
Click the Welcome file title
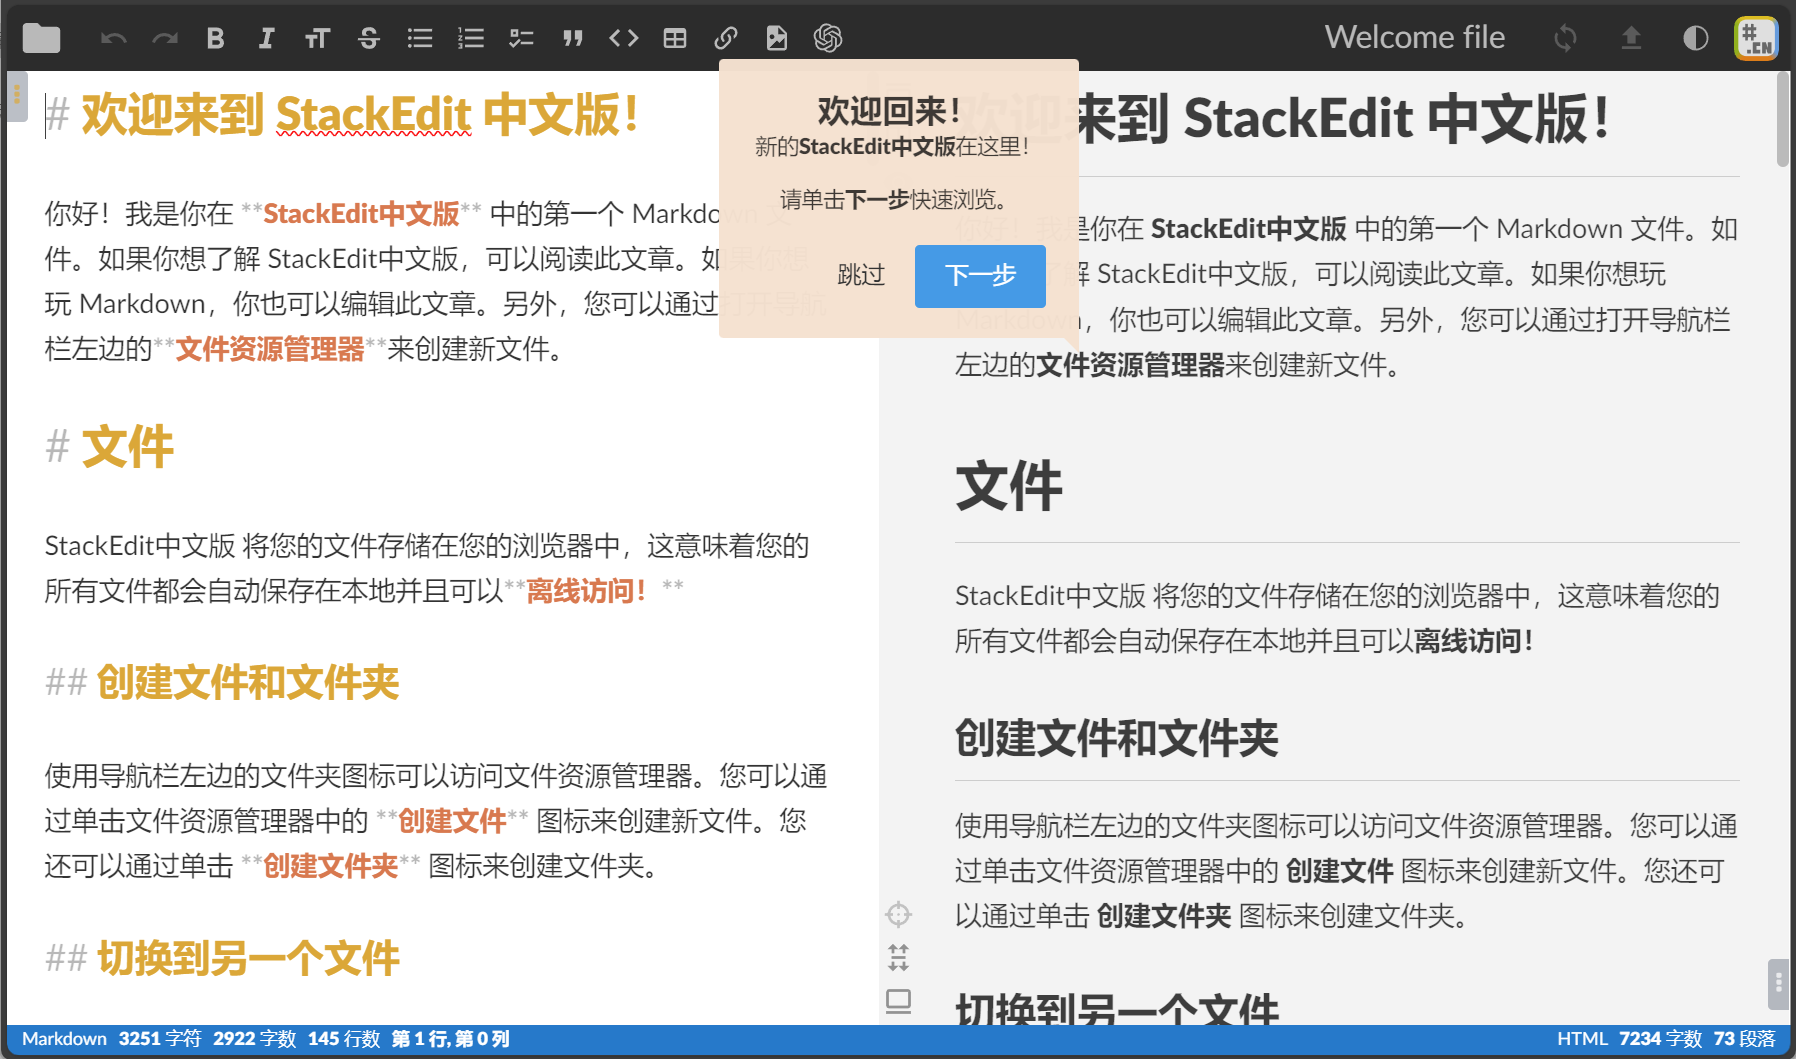1414,37
